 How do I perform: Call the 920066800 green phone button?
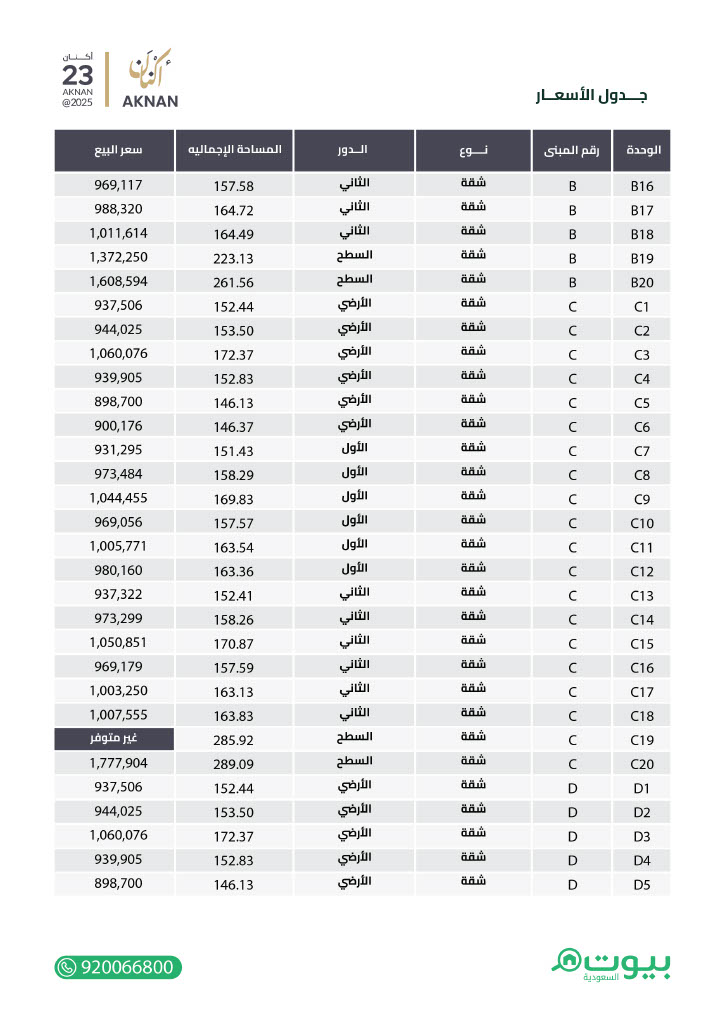tap(118, 967)
